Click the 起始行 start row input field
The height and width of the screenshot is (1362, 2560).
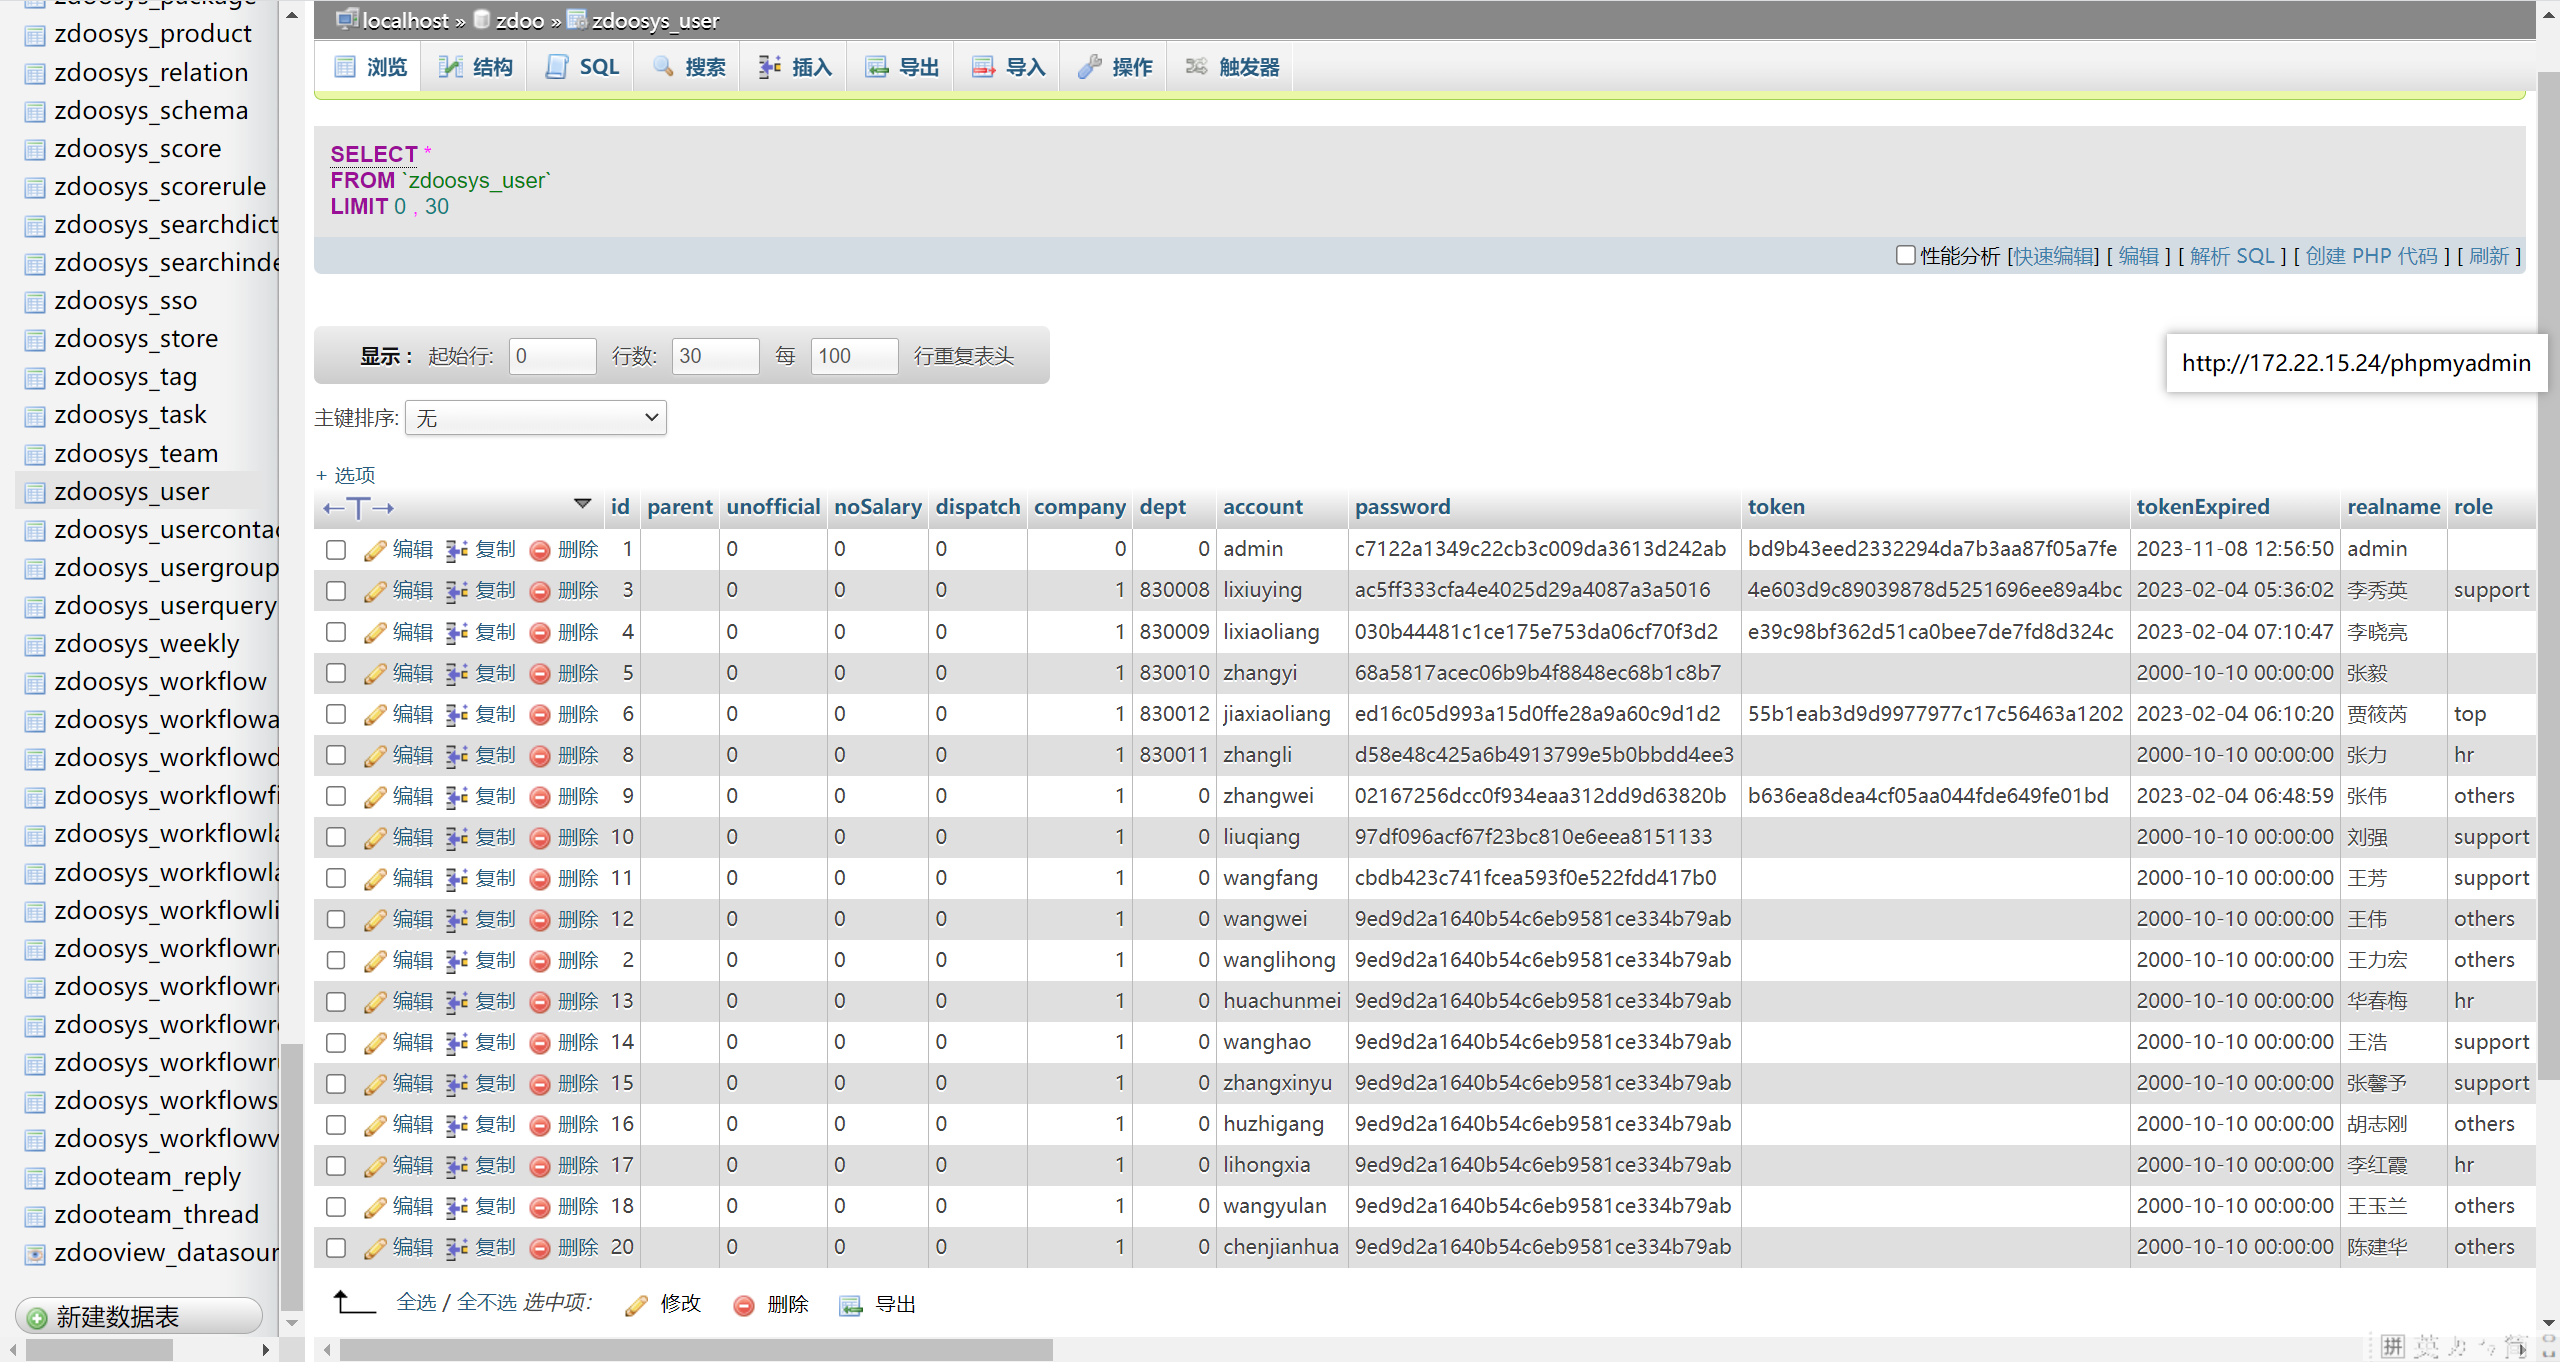tap(552, 356)
